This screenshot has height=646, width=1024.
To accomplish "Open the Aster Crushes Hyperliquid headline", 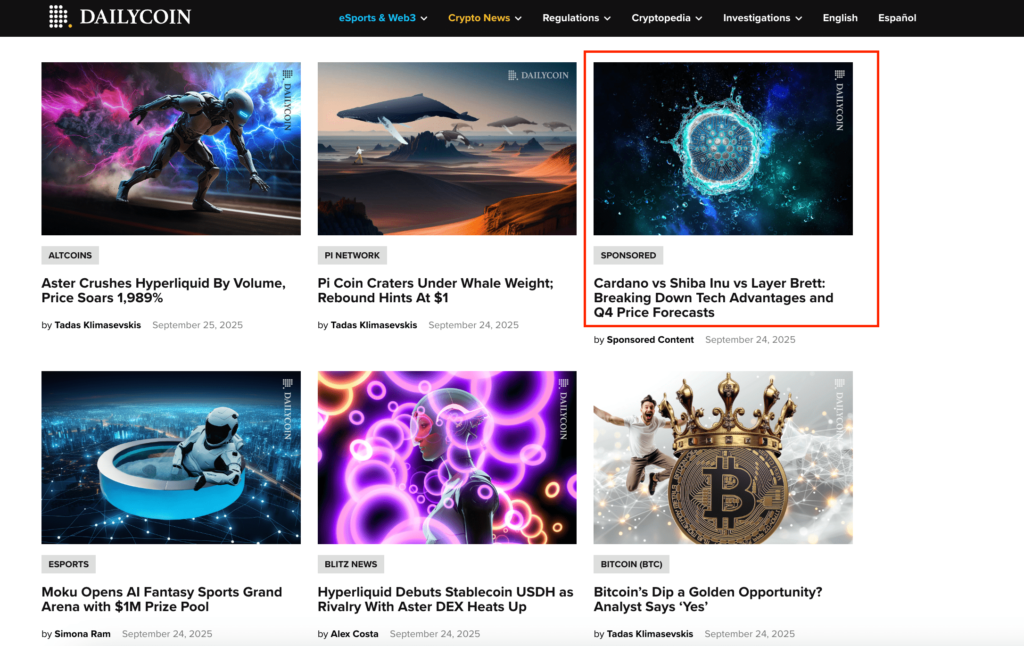I will click(x=163, y=290).
